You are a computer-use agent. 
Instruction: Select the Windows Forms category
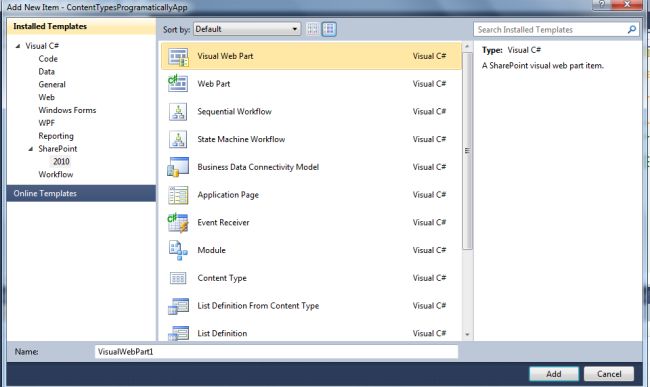point(67,110)
